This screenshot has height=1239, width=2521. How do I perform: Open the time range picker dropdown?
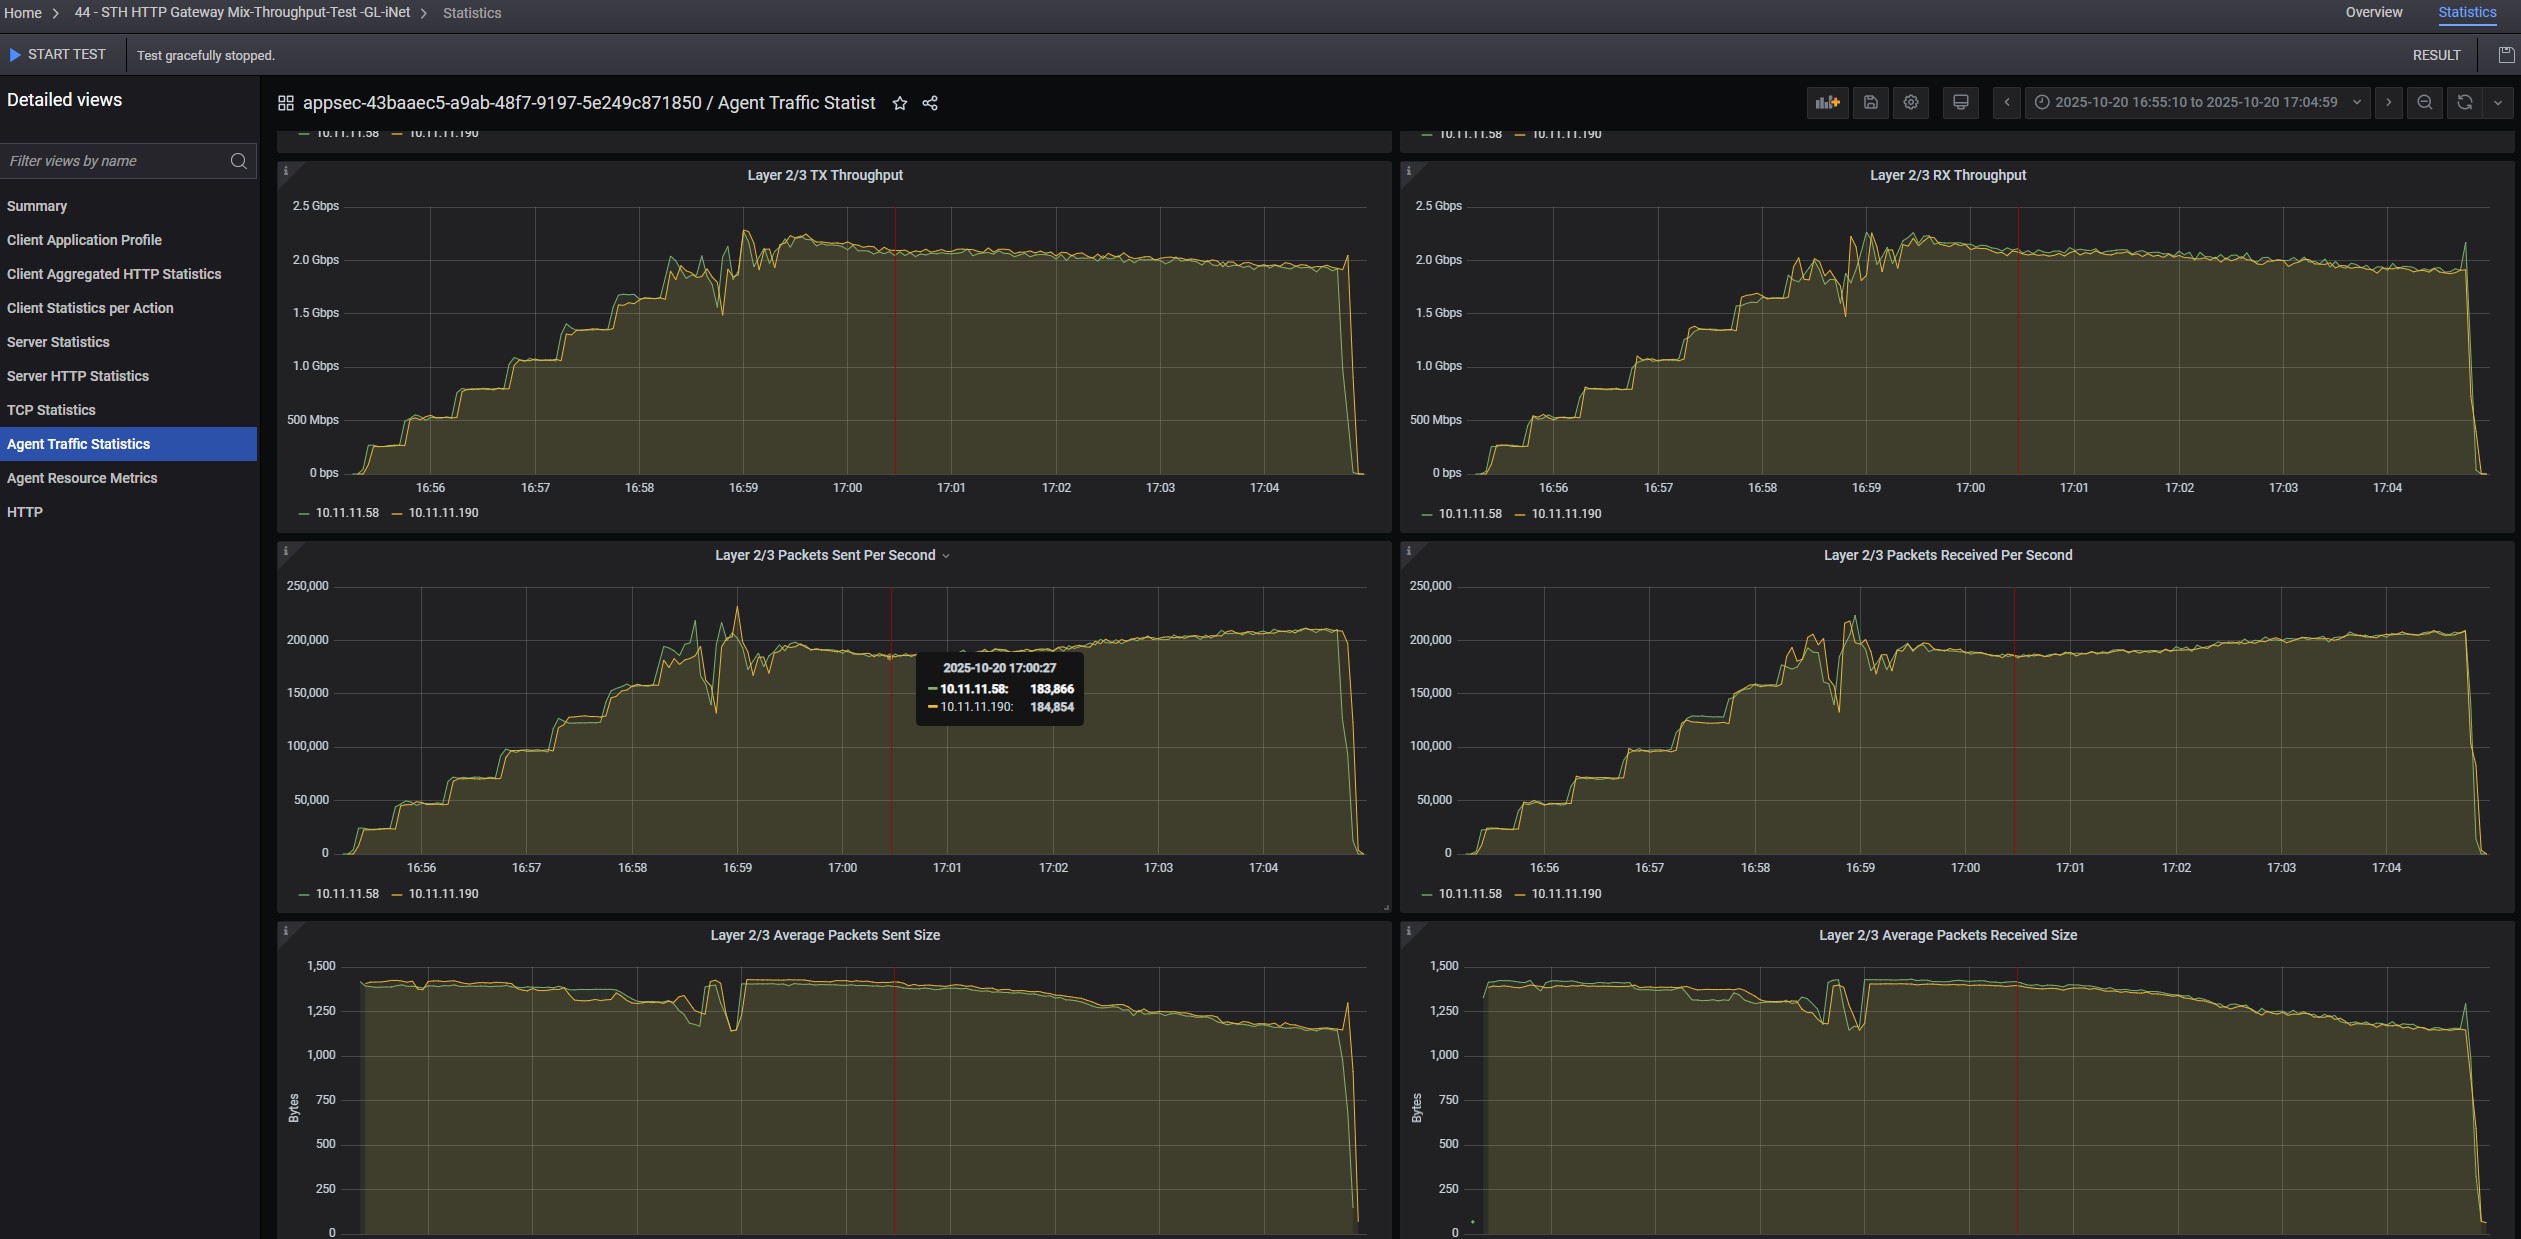pyautogui.click(x=2196, y=103)
